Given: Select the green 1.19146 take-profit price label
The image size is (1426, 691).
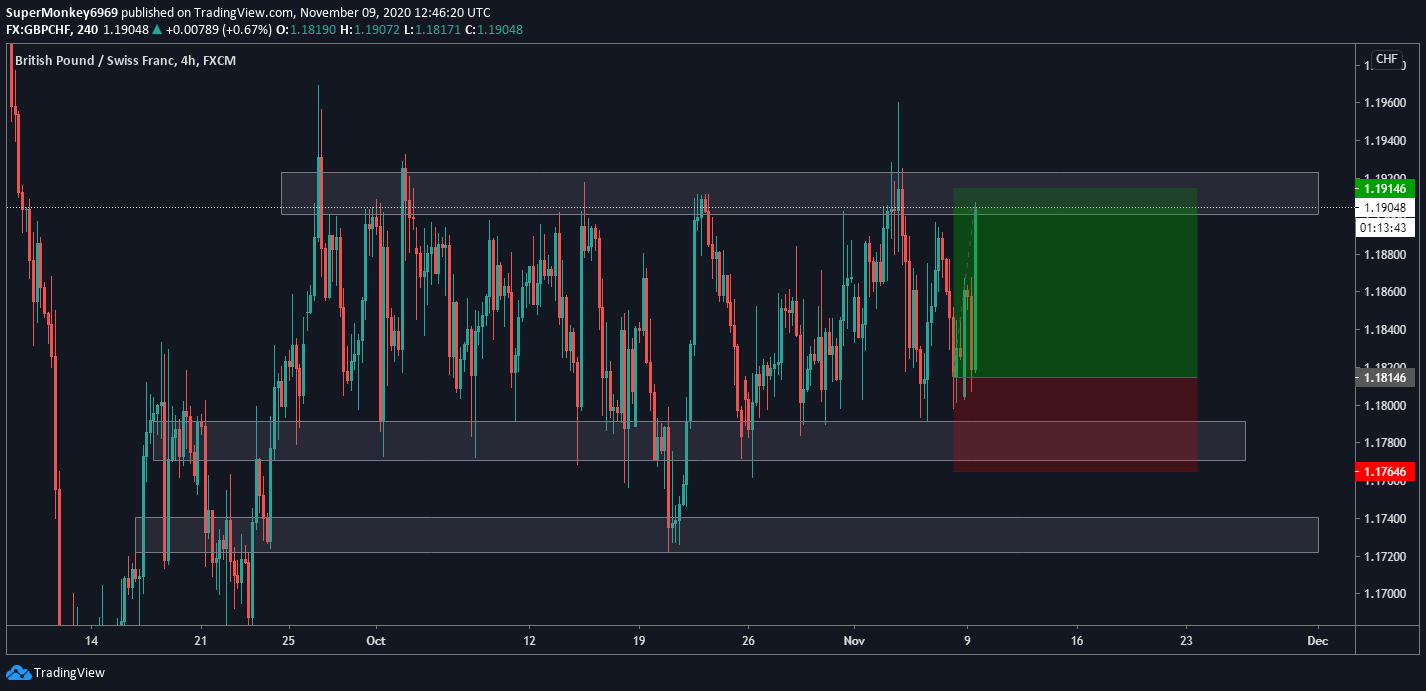Looking at the screenshot, I should (x=1385, y=188).
